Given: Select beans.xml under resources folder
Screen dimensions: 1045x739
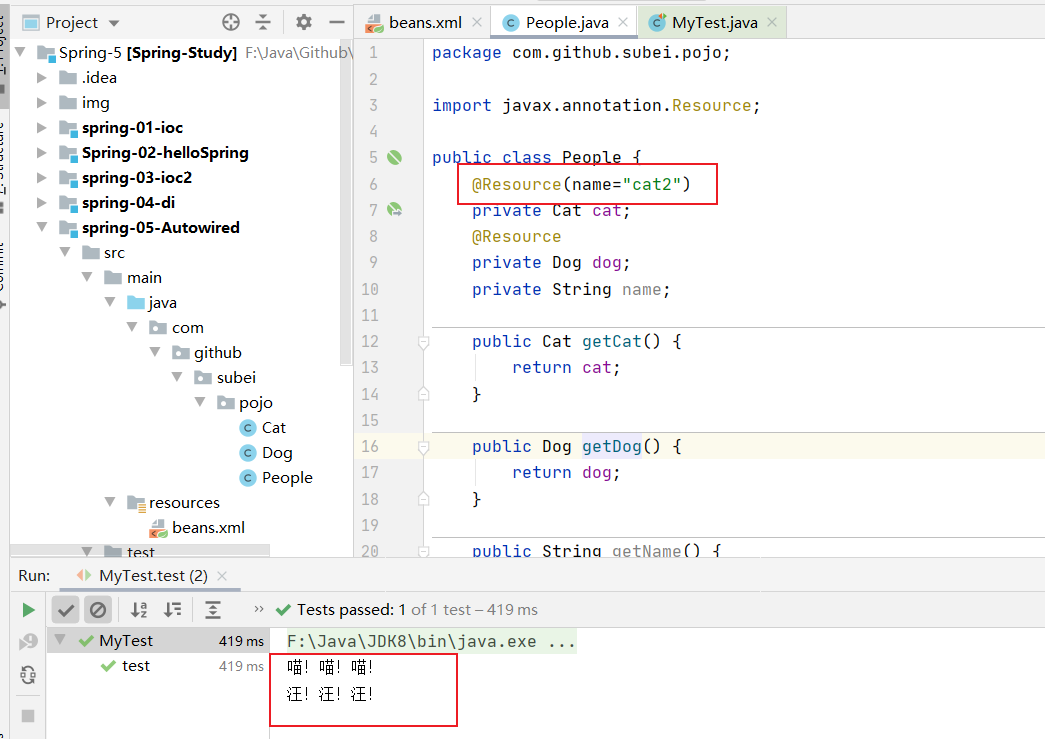Looking at the screenshot, I should click(x=208, y=528).
